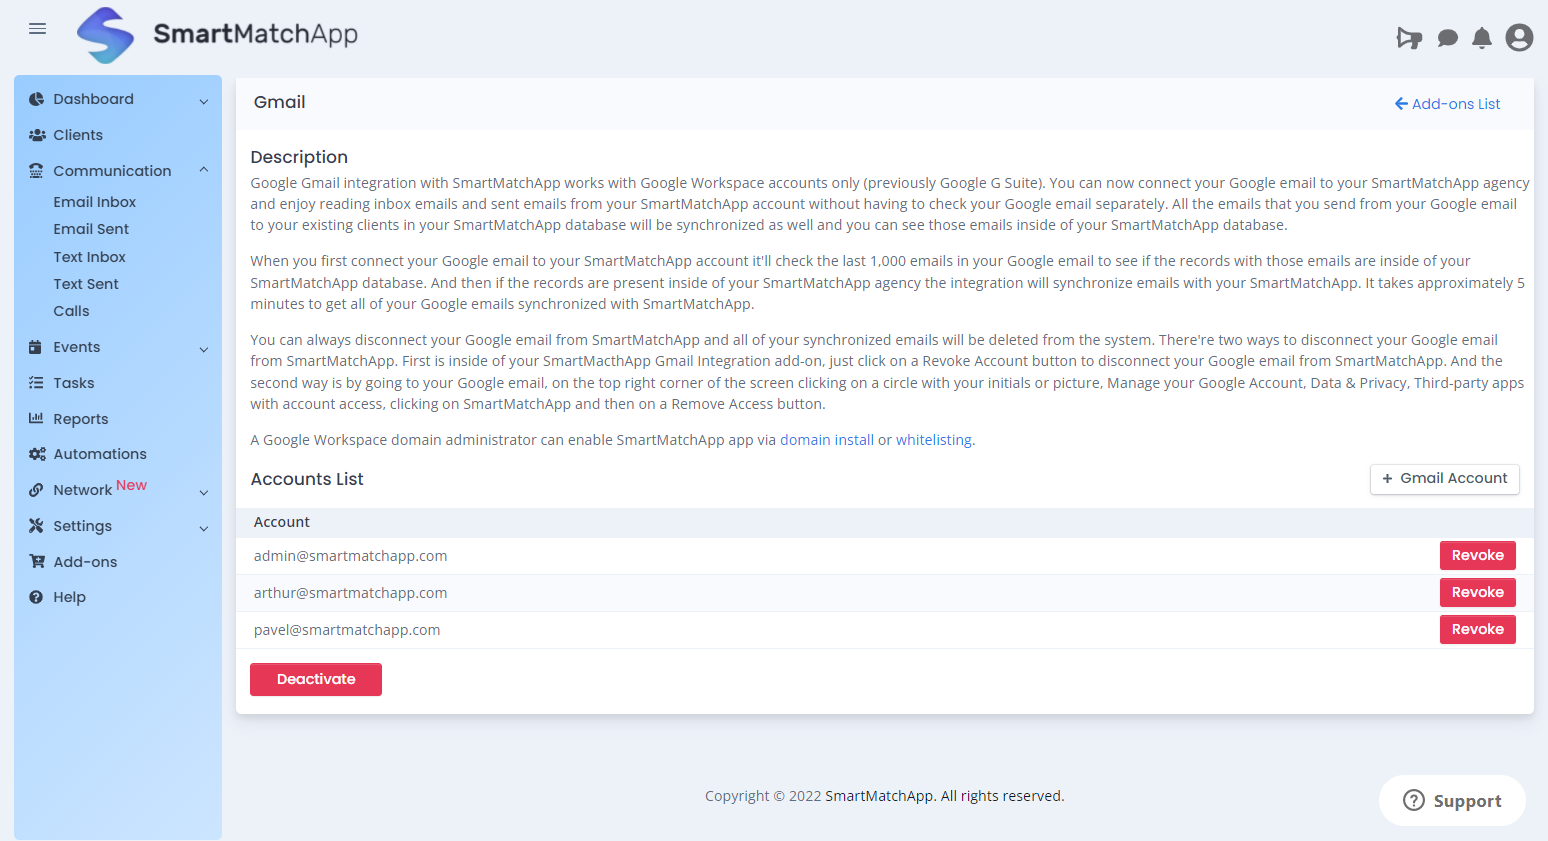1548x841 pixels.
Task: Go to Add-ons in the sidebar
Action: pyautogui.click(x=85, y=562)
